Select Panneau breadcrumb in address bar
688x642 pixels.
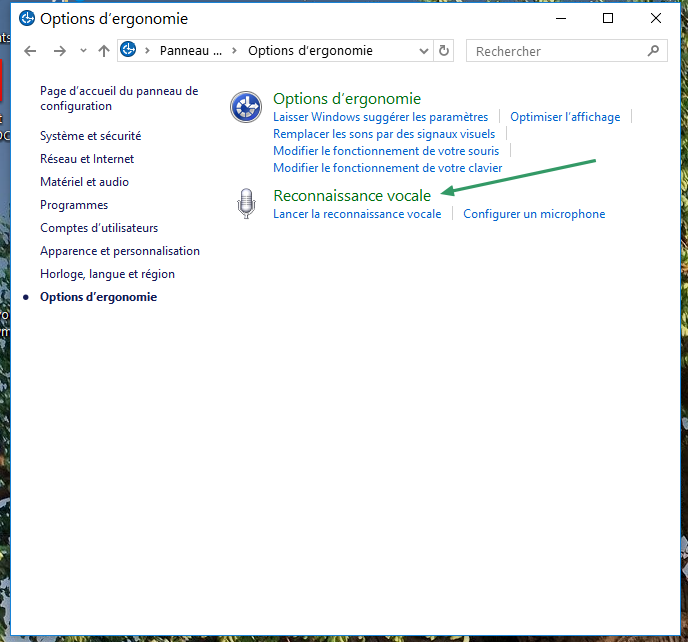pyautogui.click(x=190, y=51)
